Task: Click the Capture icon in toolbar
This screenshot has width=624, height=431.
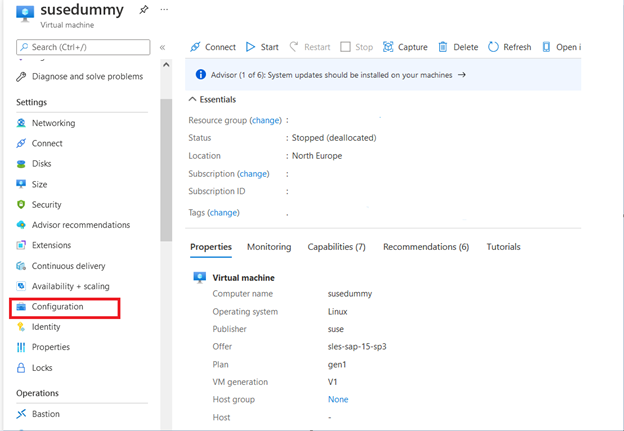Action: tap(388, 47)
